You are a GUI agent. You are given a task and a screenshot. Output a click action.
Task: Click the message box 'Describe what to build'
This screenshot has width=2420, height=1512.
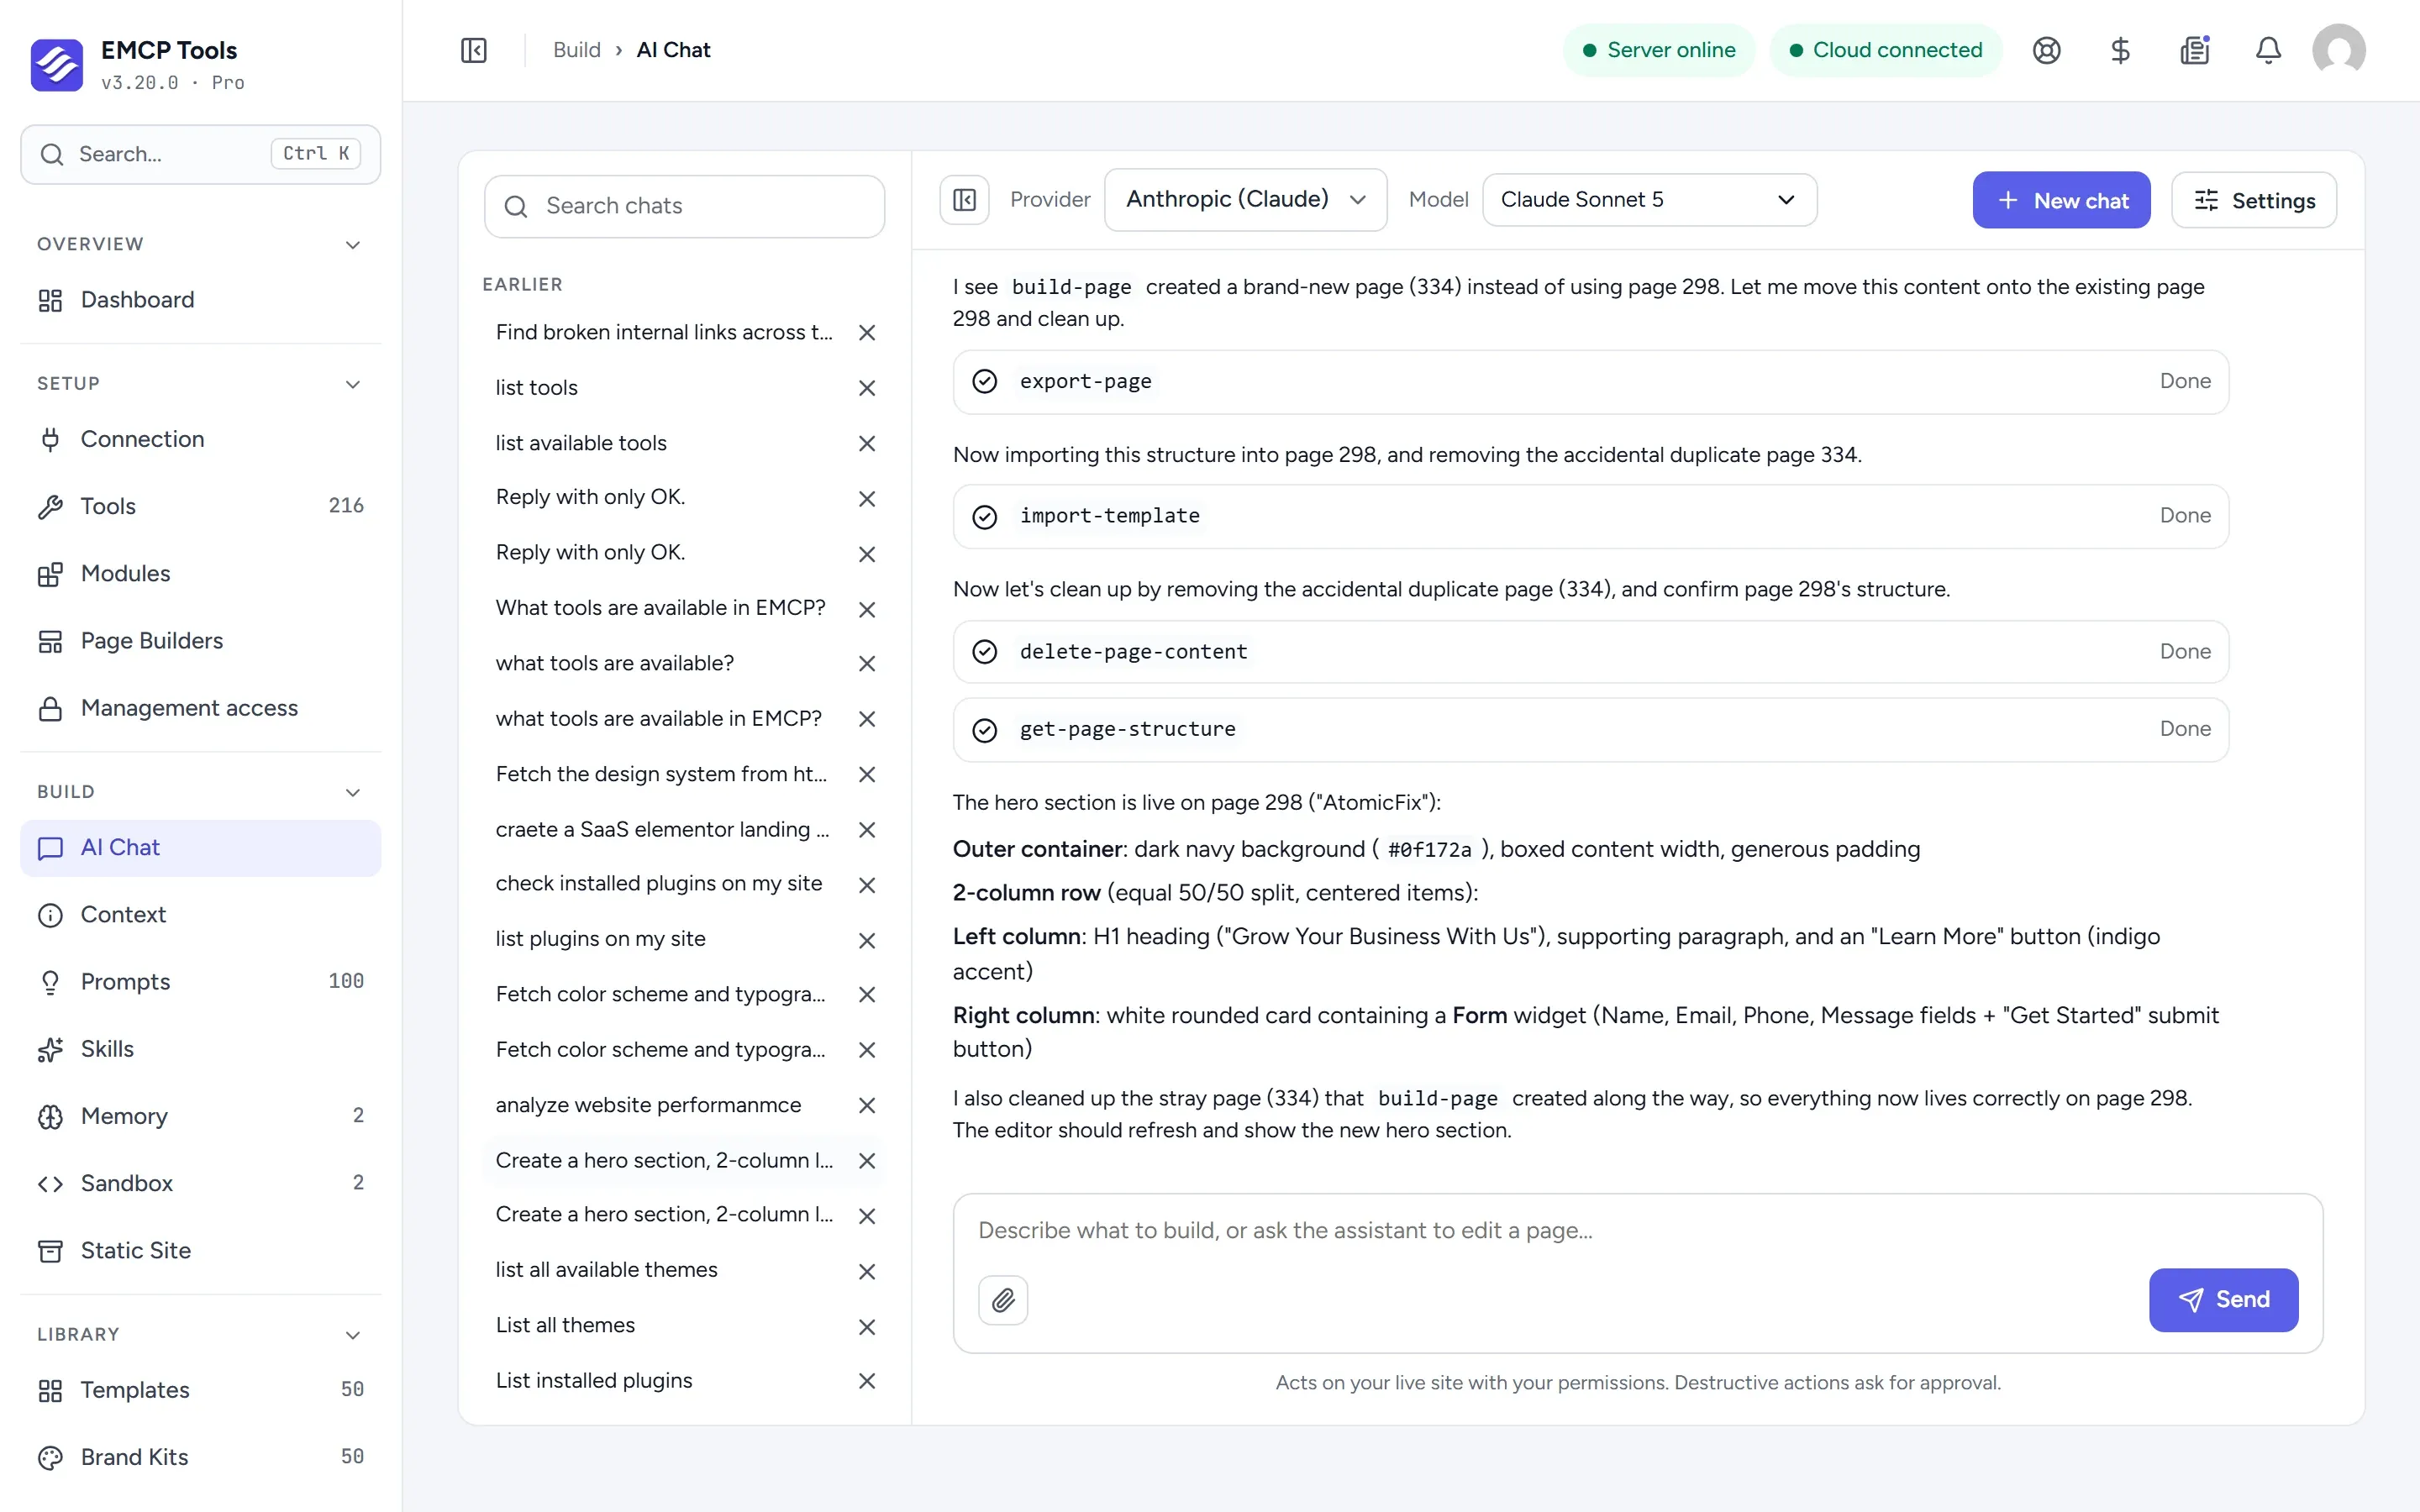click(1637, 1231)
